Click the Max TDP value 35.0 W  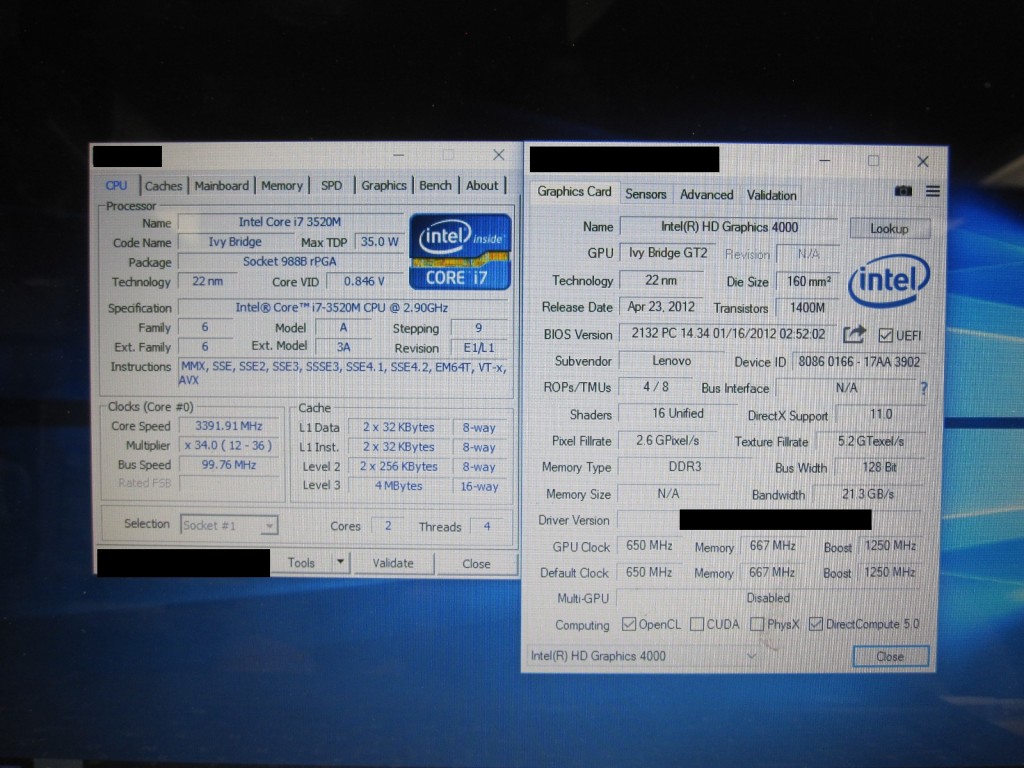(379, 242)
